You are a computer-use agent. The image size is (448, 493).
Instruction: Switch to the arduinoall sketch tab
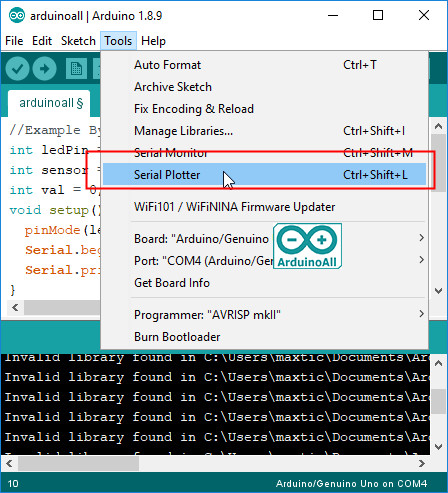(x=49, y=103)
